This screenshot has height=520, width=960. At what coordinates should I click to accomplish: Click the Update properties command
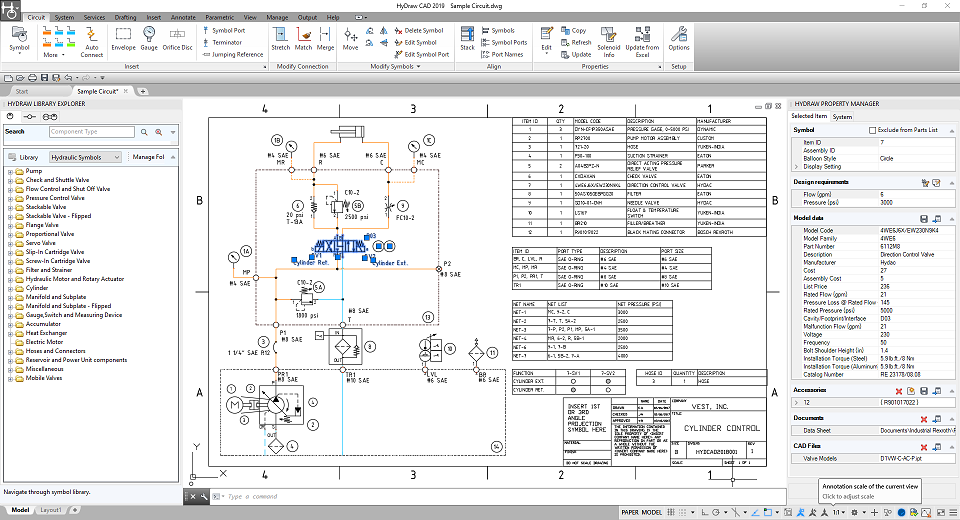tap(576, 55)
